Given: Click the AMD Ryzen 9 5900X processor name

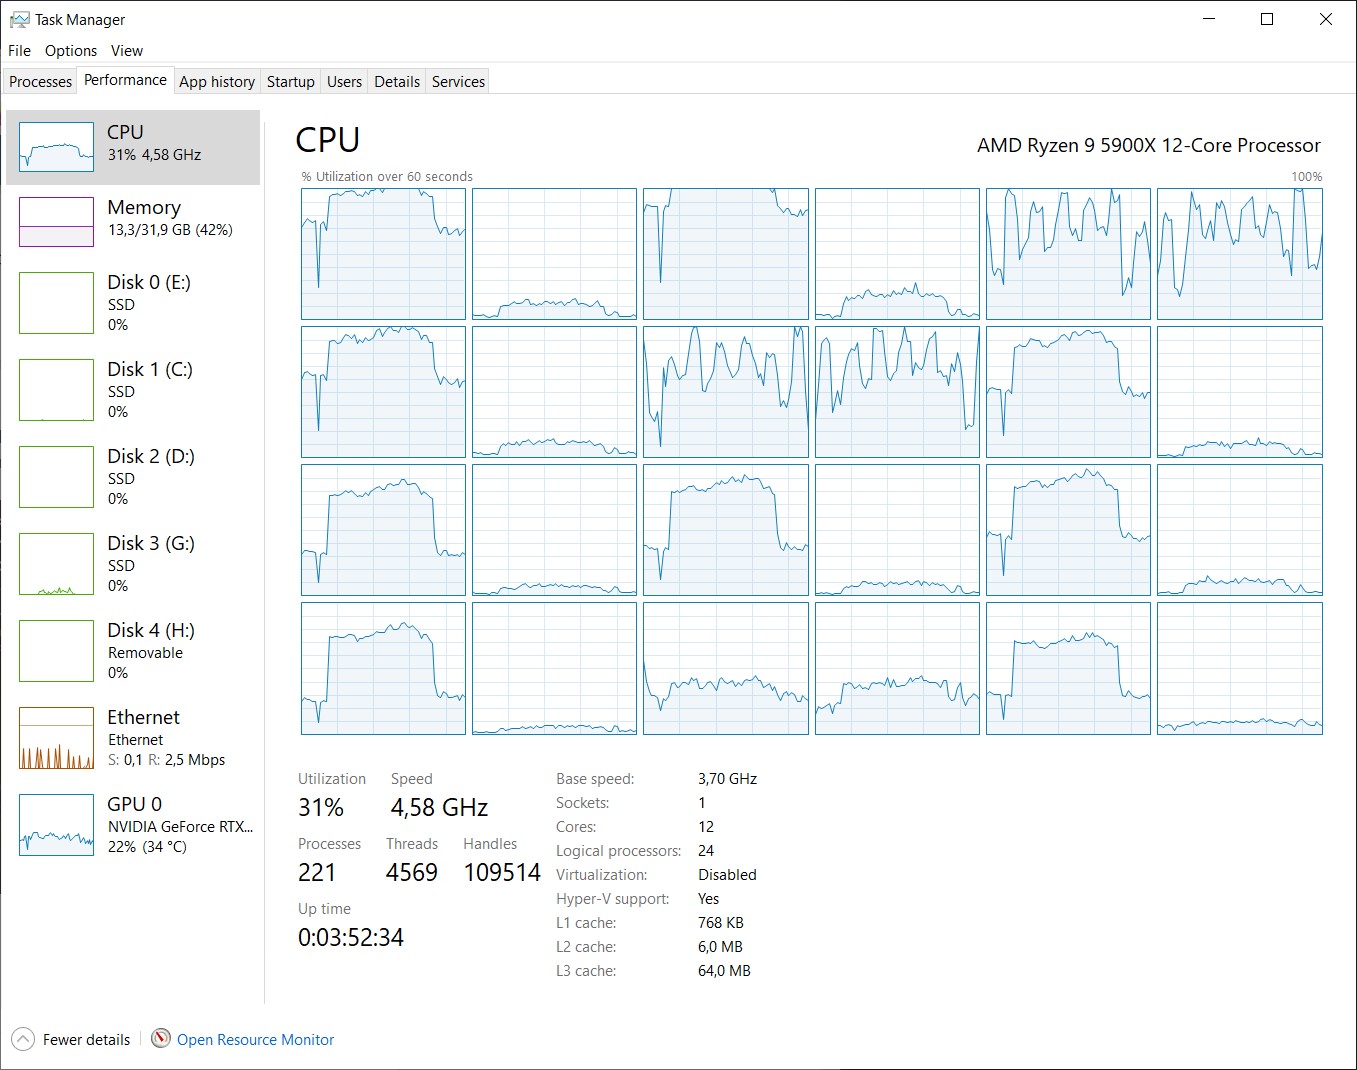Looking at the screenshot, I should coord(1149,145).
